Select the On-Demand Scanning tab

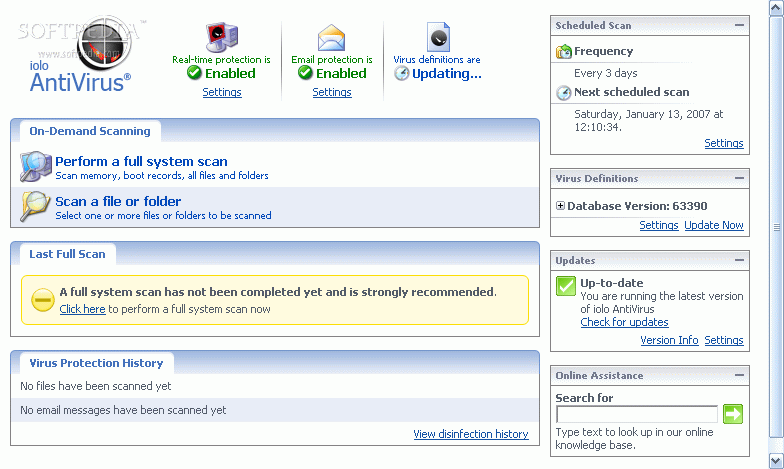click(90, 131)
